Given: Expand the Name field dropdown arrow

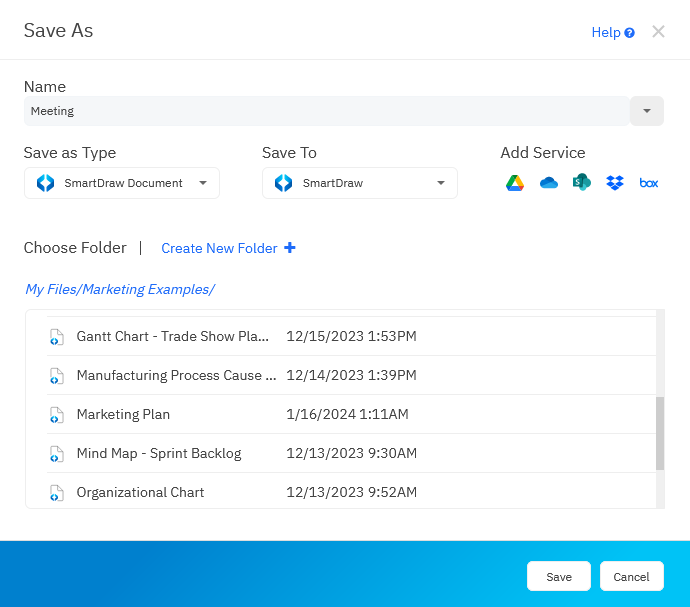Looking at the screenshot, I should 647,111.
